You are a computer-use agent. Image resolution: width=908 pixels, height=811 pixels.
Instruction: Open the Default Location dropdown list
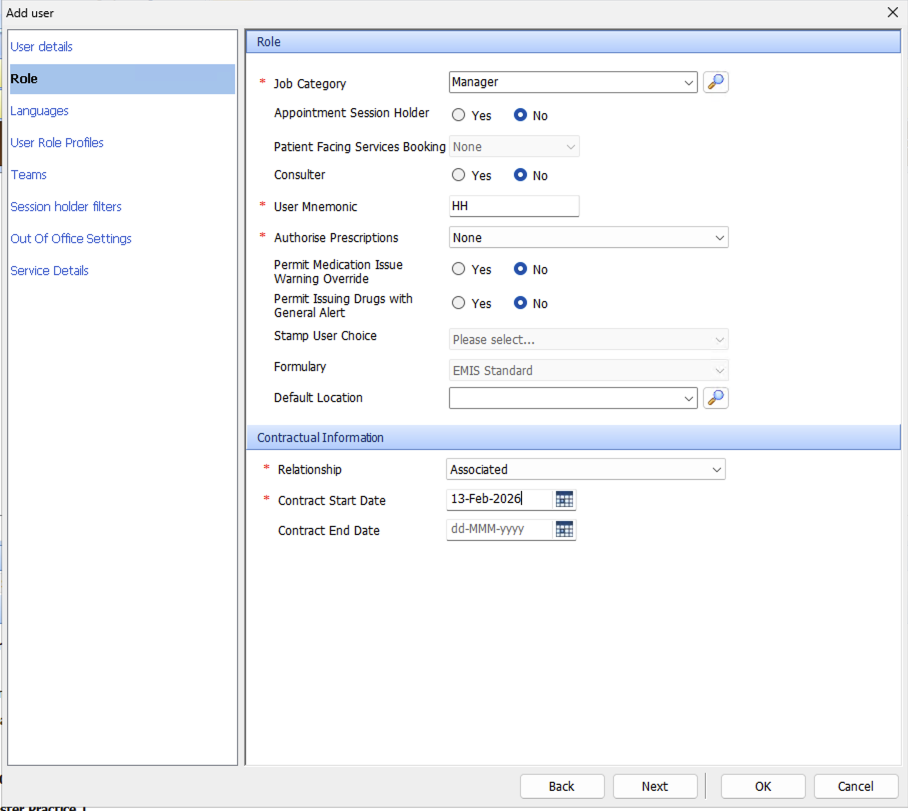click(688, 399)
